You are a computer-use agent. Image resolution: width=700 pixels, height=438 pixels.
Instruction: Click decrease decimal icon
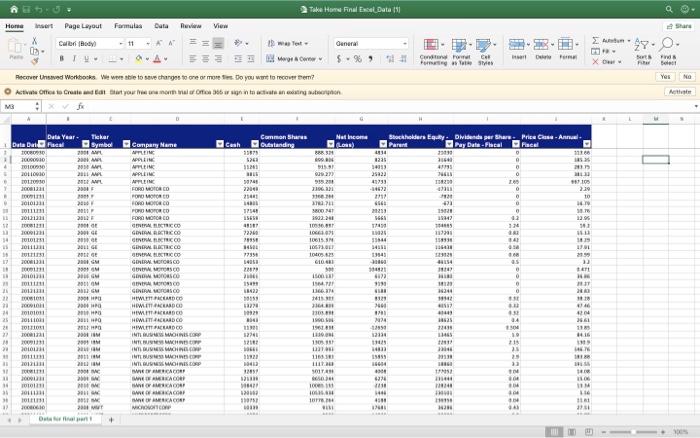pyautogui.click(x=403, y=59)
